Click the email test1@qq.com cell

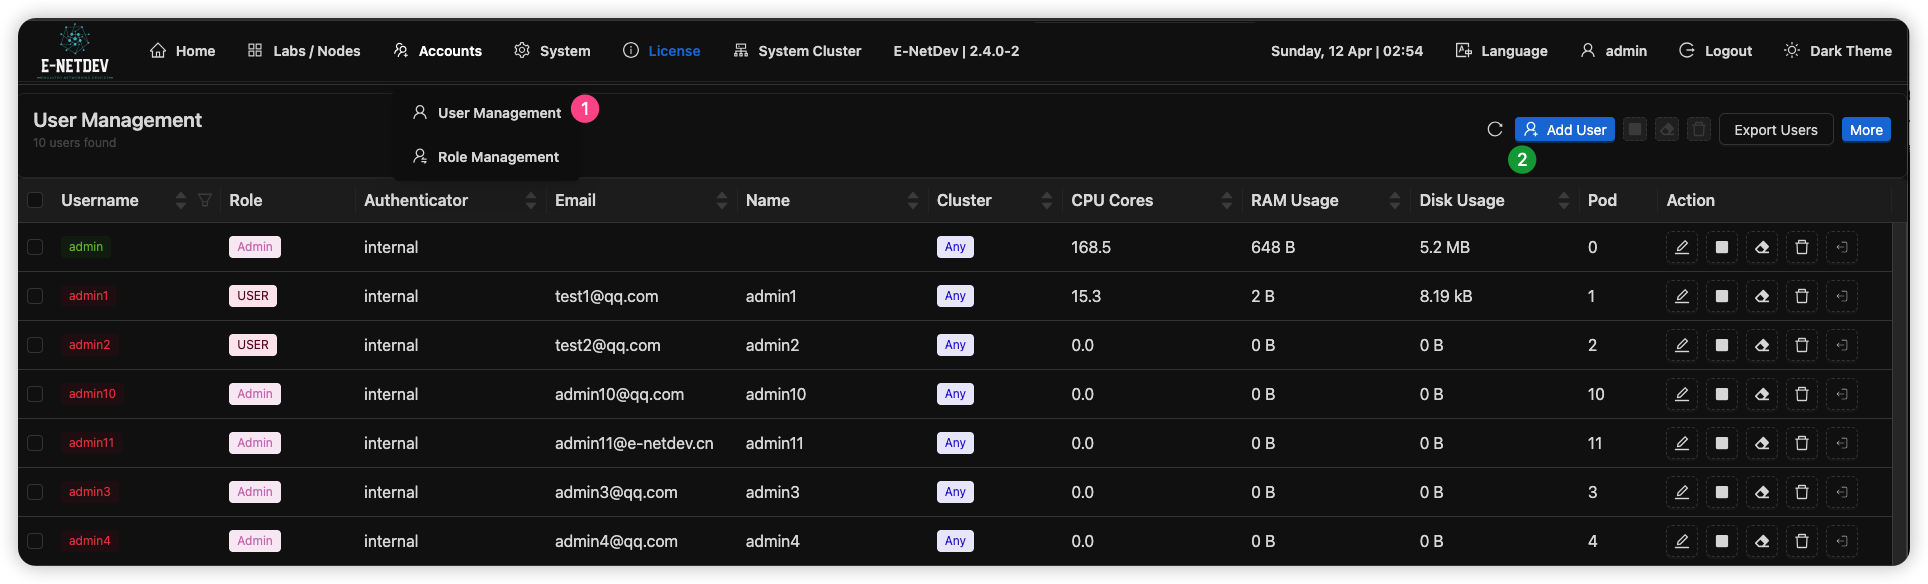click(x=607, y=296)
